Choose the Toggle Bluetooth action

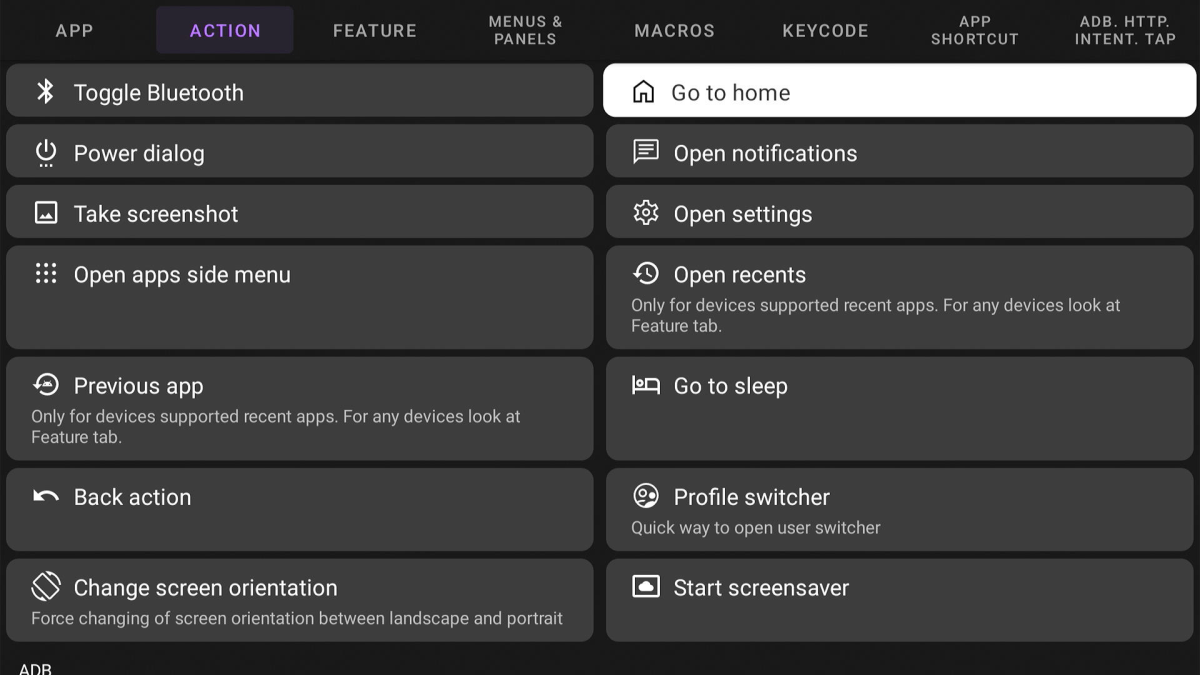pos(300,92)
